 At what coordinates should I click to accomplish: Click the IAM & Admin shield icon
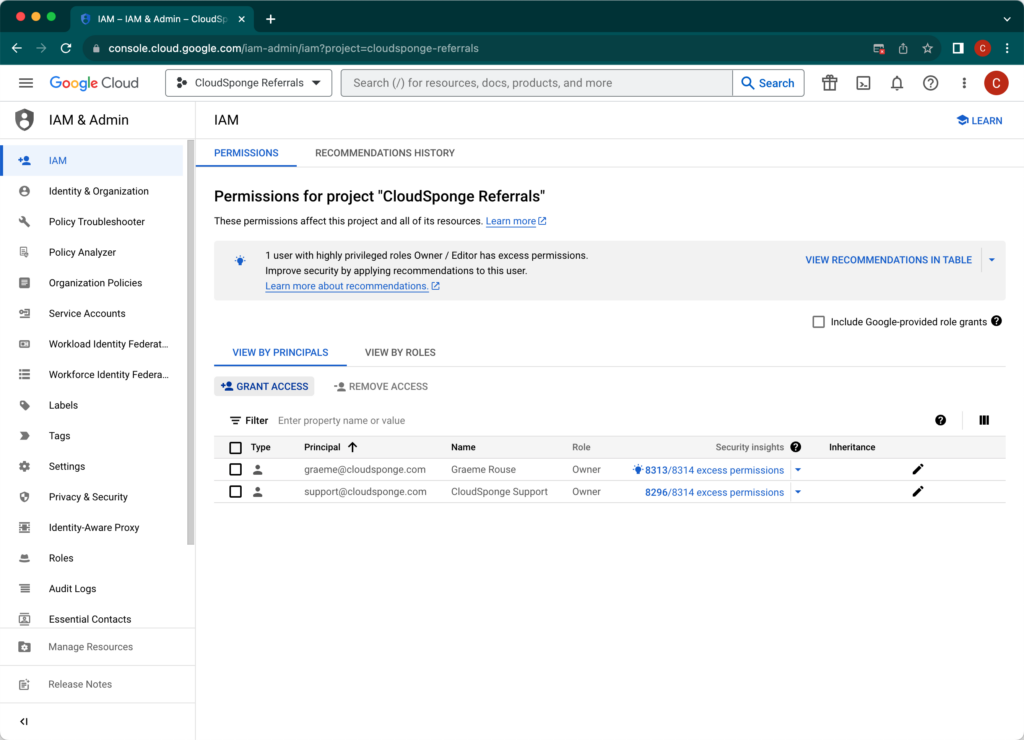pos(25,120)
